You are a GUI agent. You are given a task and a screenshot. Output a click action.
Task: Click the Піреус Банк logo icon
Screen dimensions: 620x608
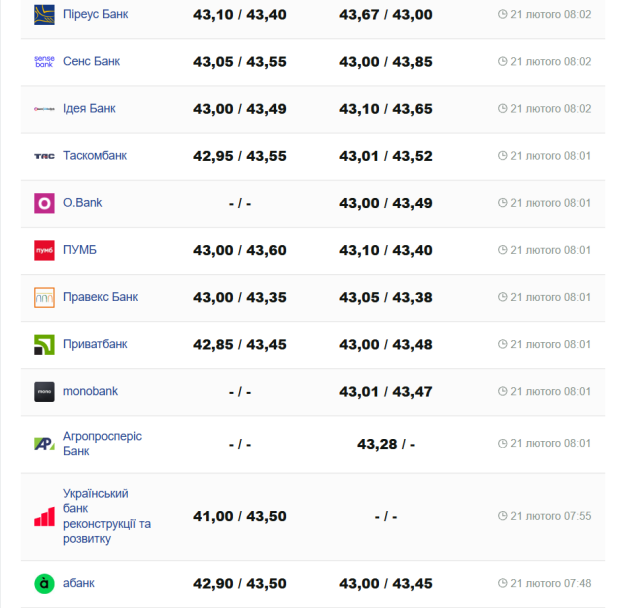click(x=44, y=14)
